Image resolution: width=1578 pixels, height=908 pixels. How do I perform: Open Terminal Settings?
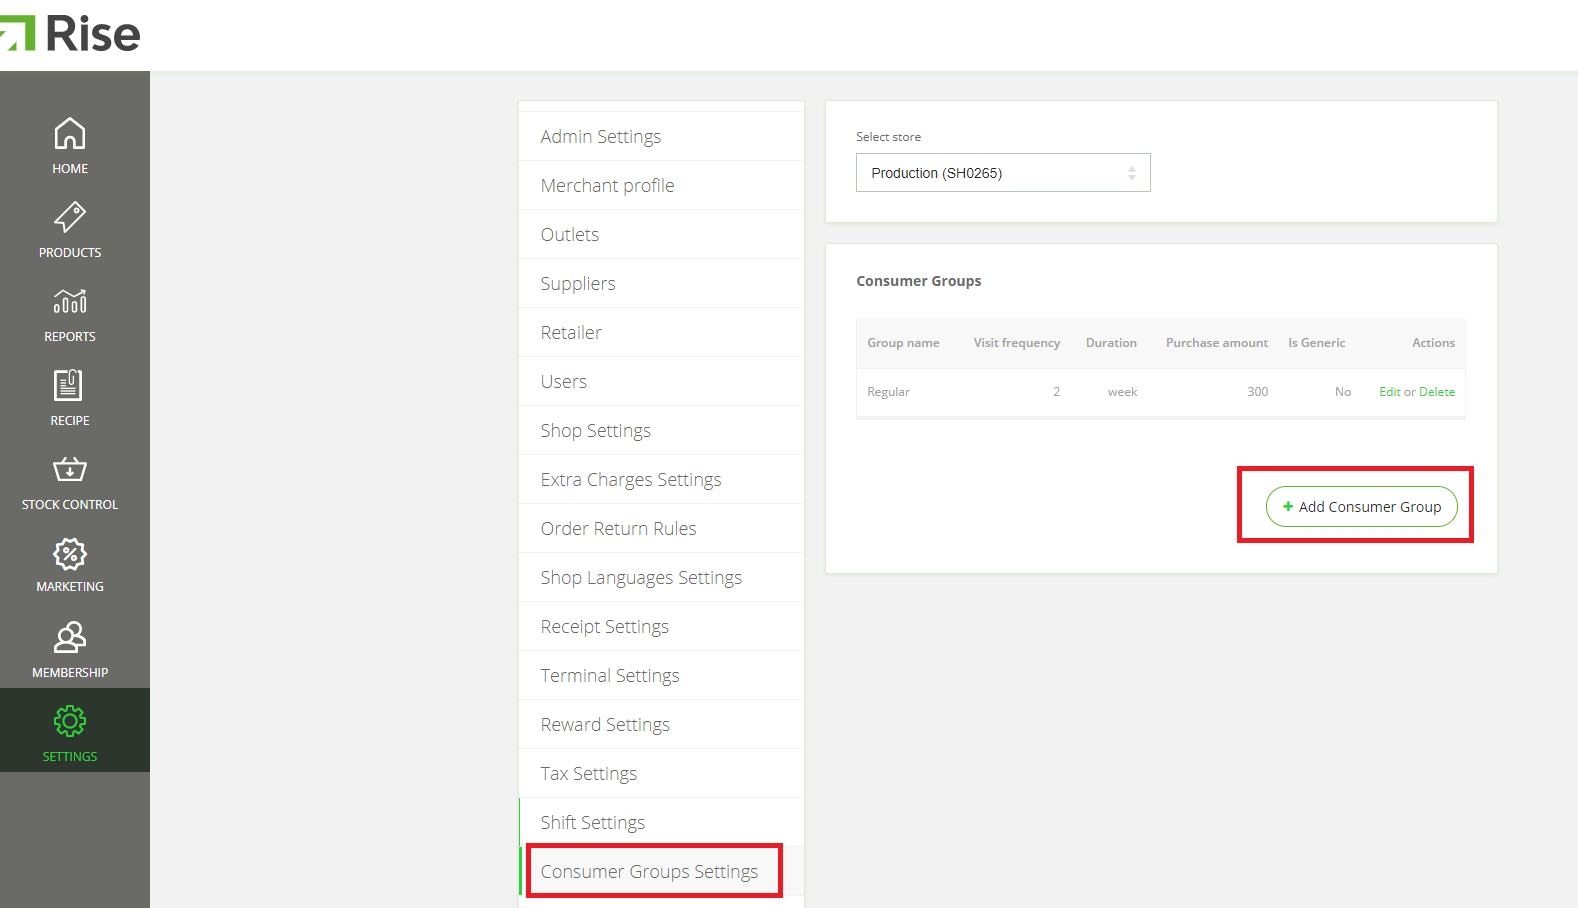pos(661,675)
